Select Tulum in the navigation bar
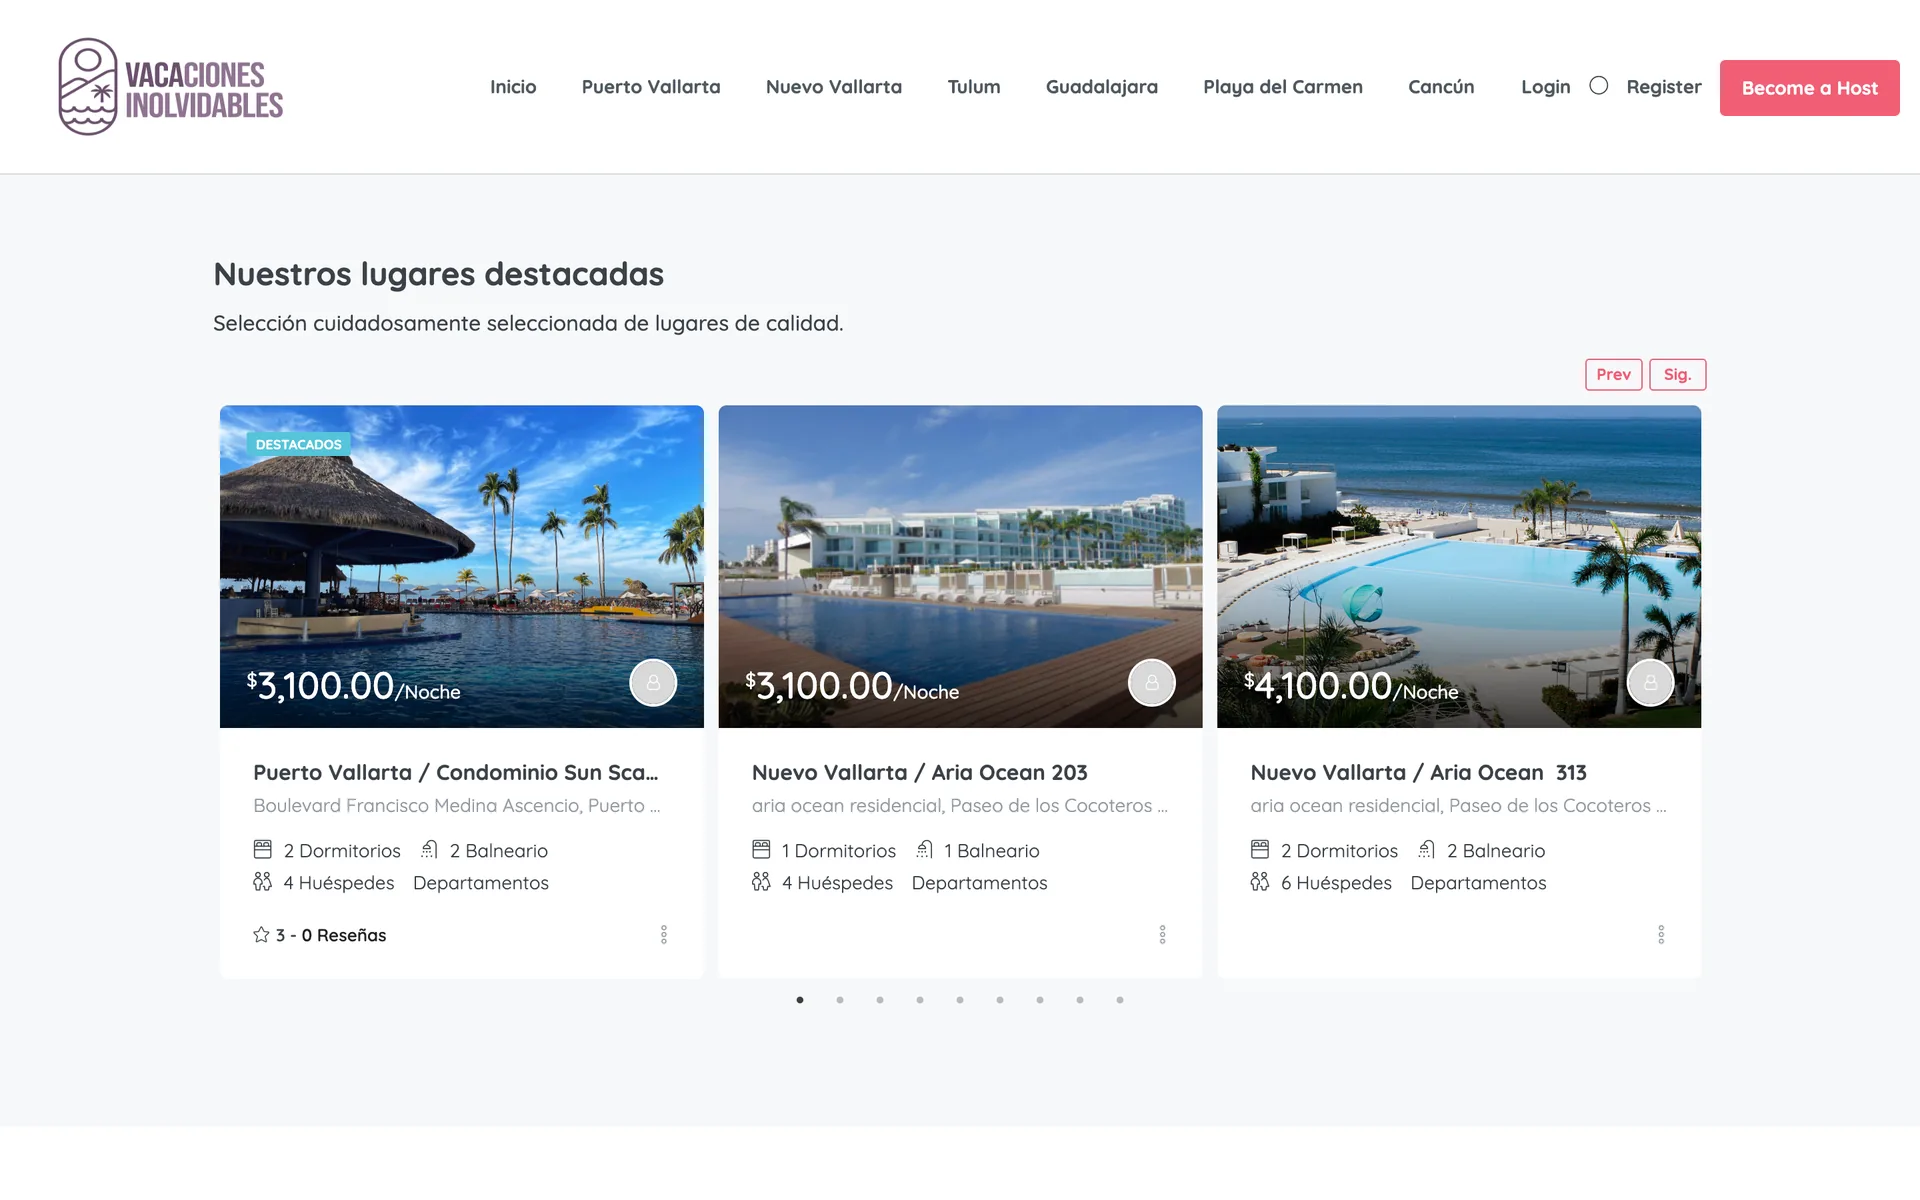The image size is (1920, 1200). tap(974, 87)
